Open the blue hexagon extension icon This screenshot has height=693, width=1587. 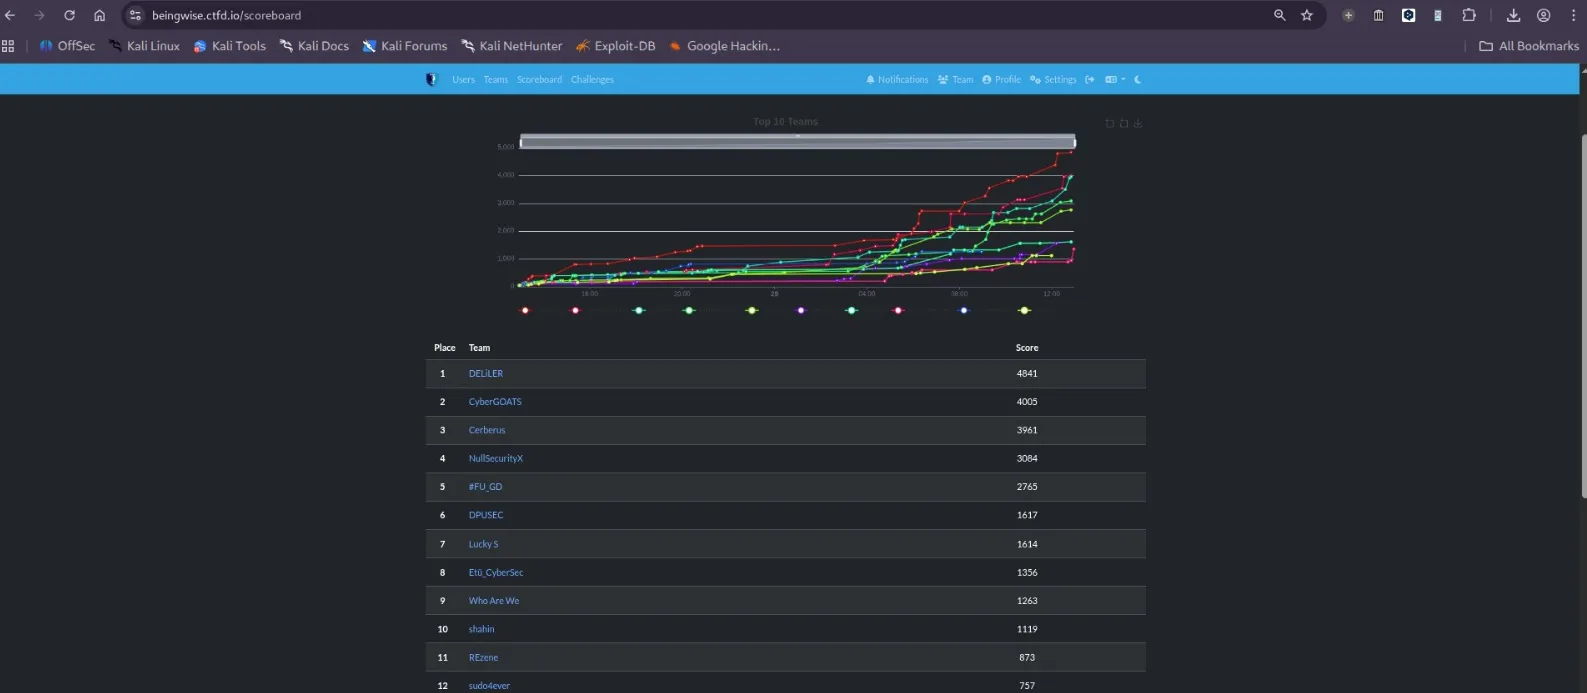(x=1408, y=15)
